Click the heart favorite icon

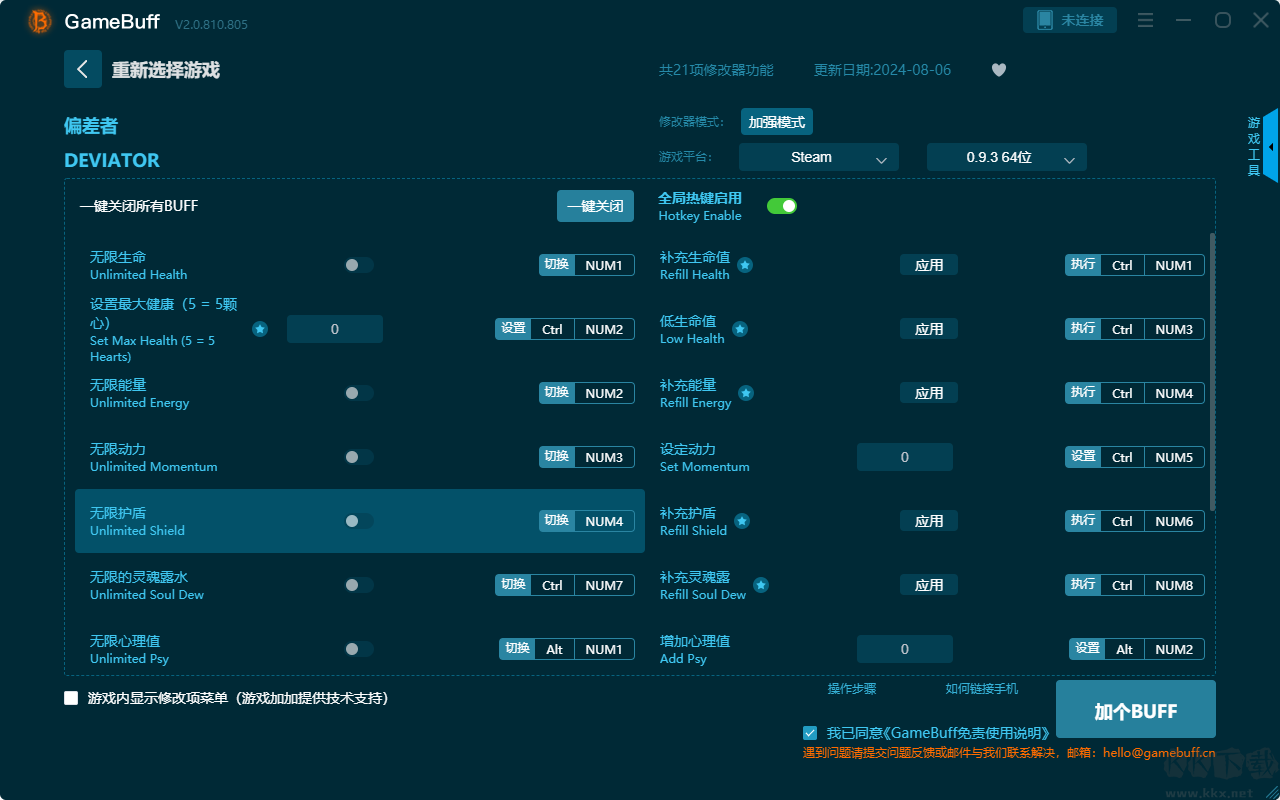click(x=998, y=70)
